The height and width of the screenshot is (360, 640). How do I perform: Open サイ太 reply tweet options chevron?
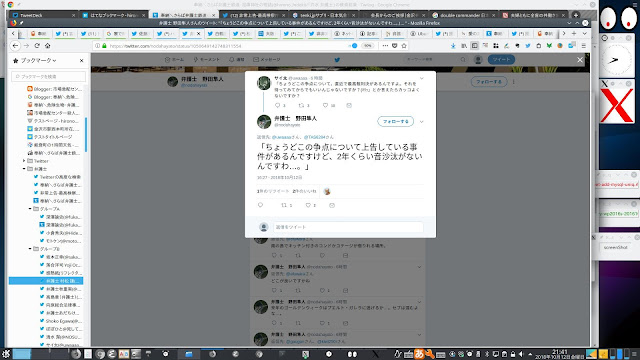(x=422, y=78)
